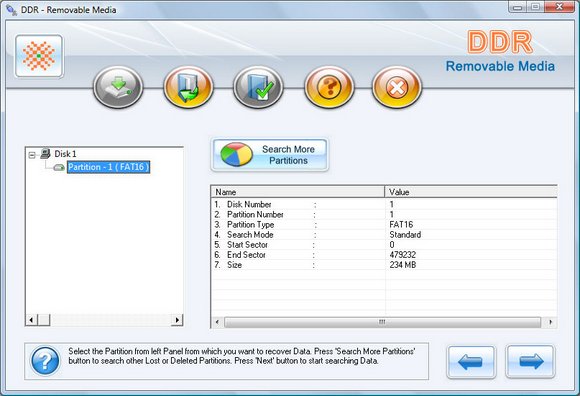Viewport: 580px width, 396px height.
Task: Click the drive download toolbar button
Action: coord(118,87)
